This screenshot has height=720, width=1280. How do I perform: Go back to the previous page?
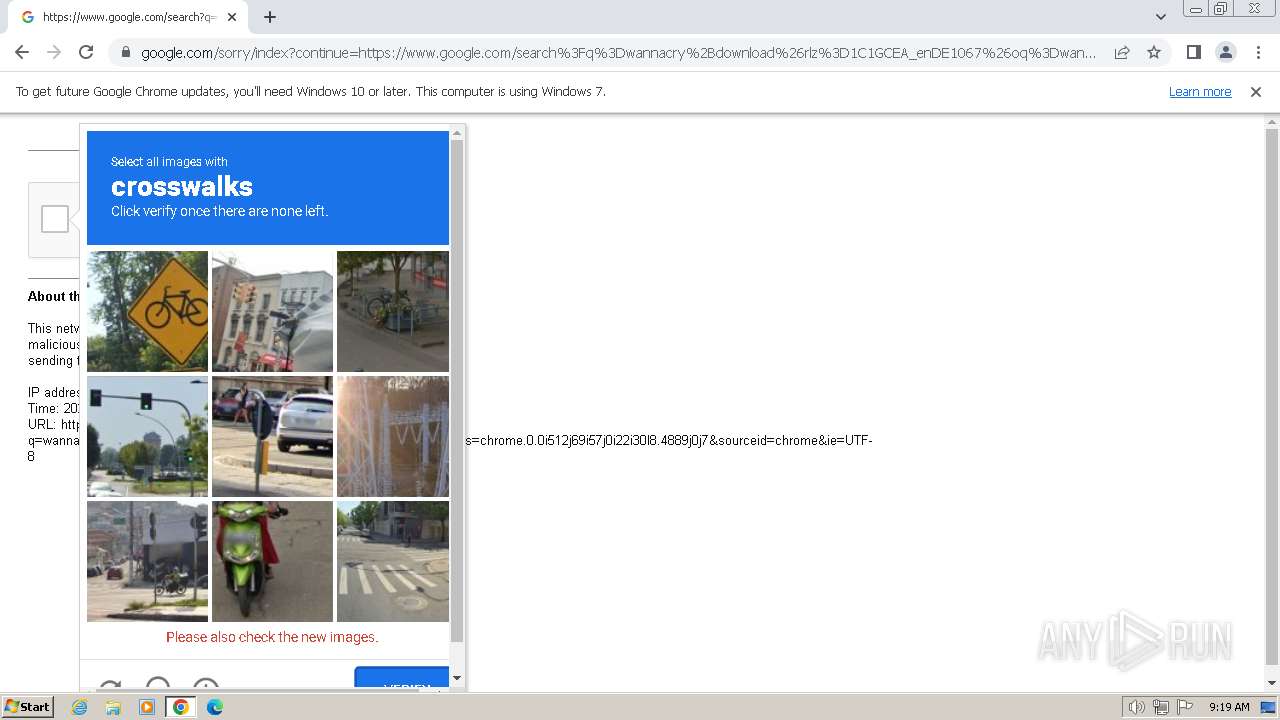coord(22,52)
